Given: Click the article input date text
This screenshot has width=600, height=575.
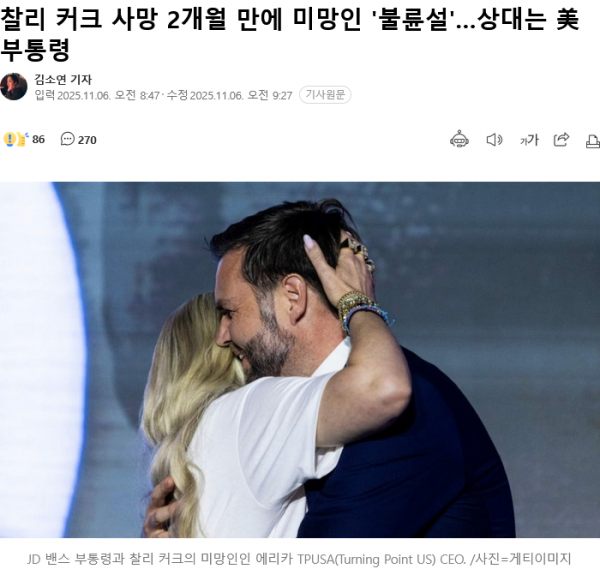Looking at the screenshot, I should (x=97, y=95).
